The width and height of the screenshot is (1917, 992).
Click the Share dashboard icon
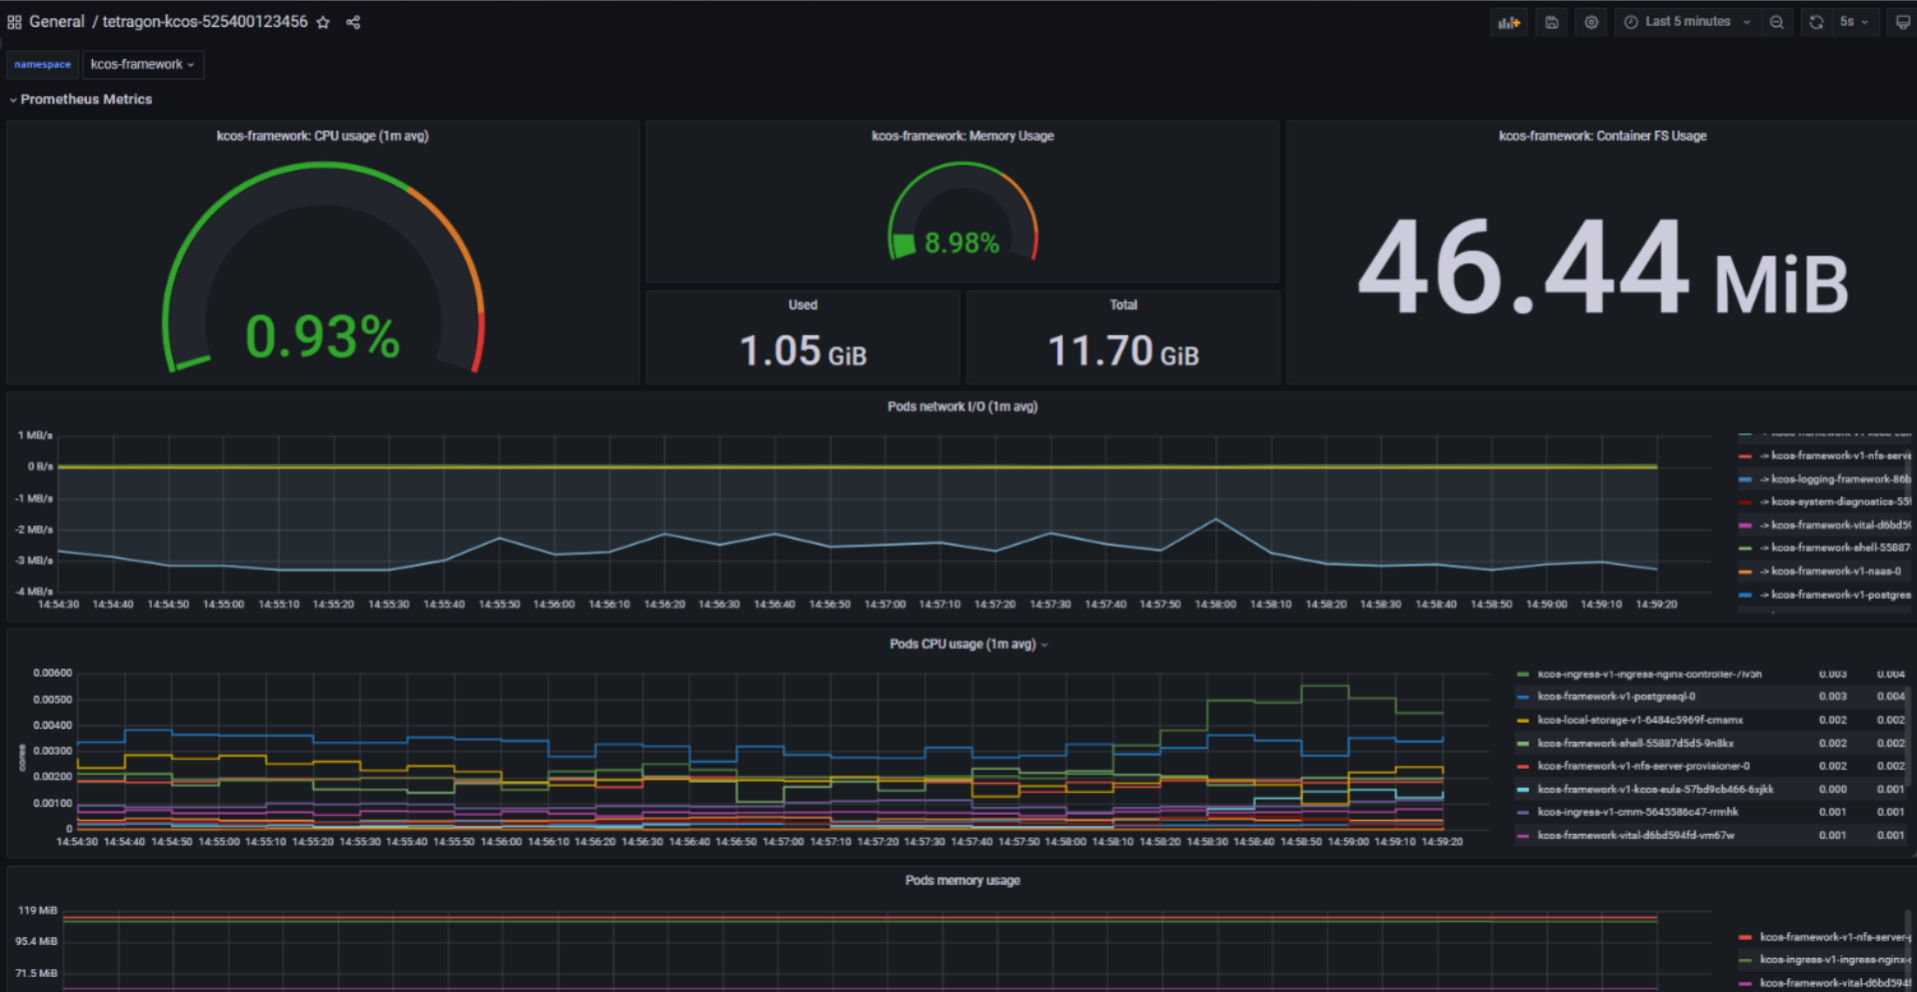tap(352, 21)
